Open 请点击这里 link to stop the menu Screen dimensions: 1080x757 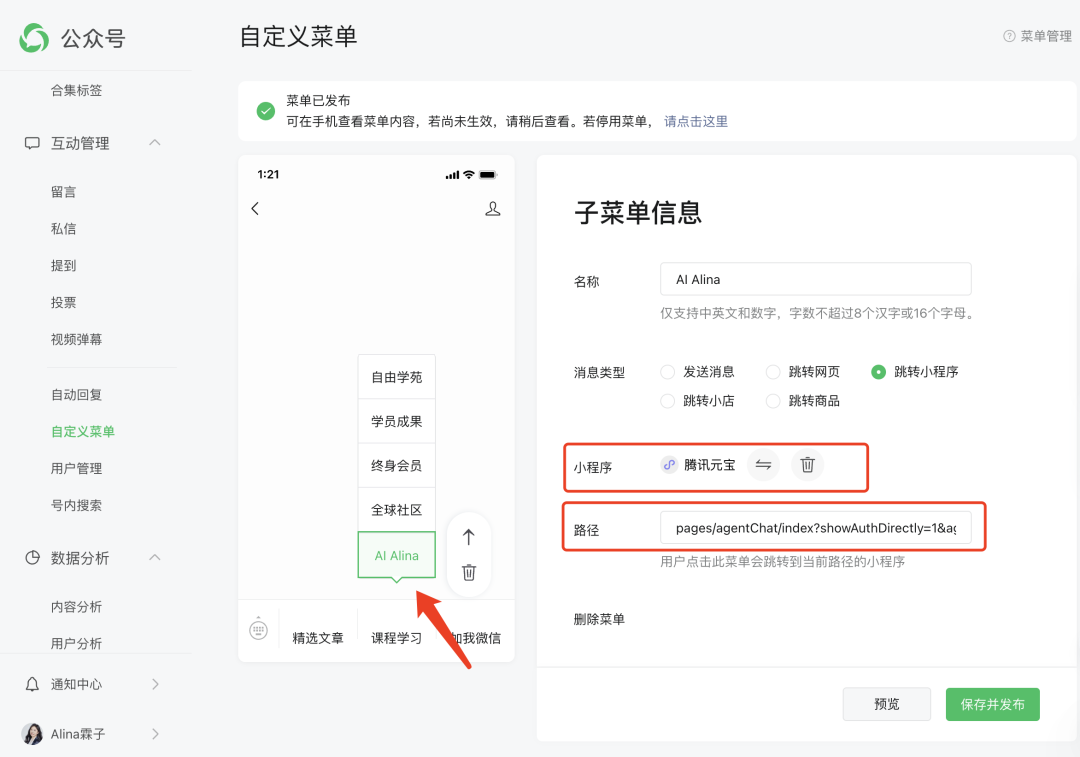click(695, 119)
